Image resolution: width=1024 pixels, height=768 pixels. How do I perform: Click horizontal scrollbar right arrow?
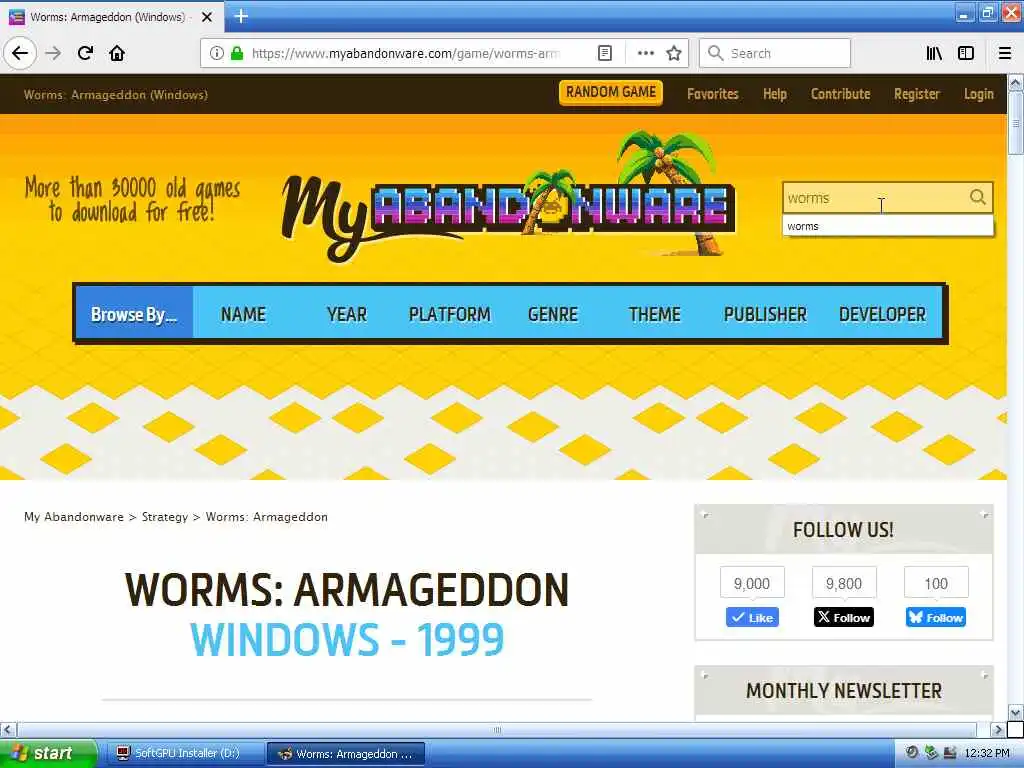pyautogui.click(x=997, y=729)
